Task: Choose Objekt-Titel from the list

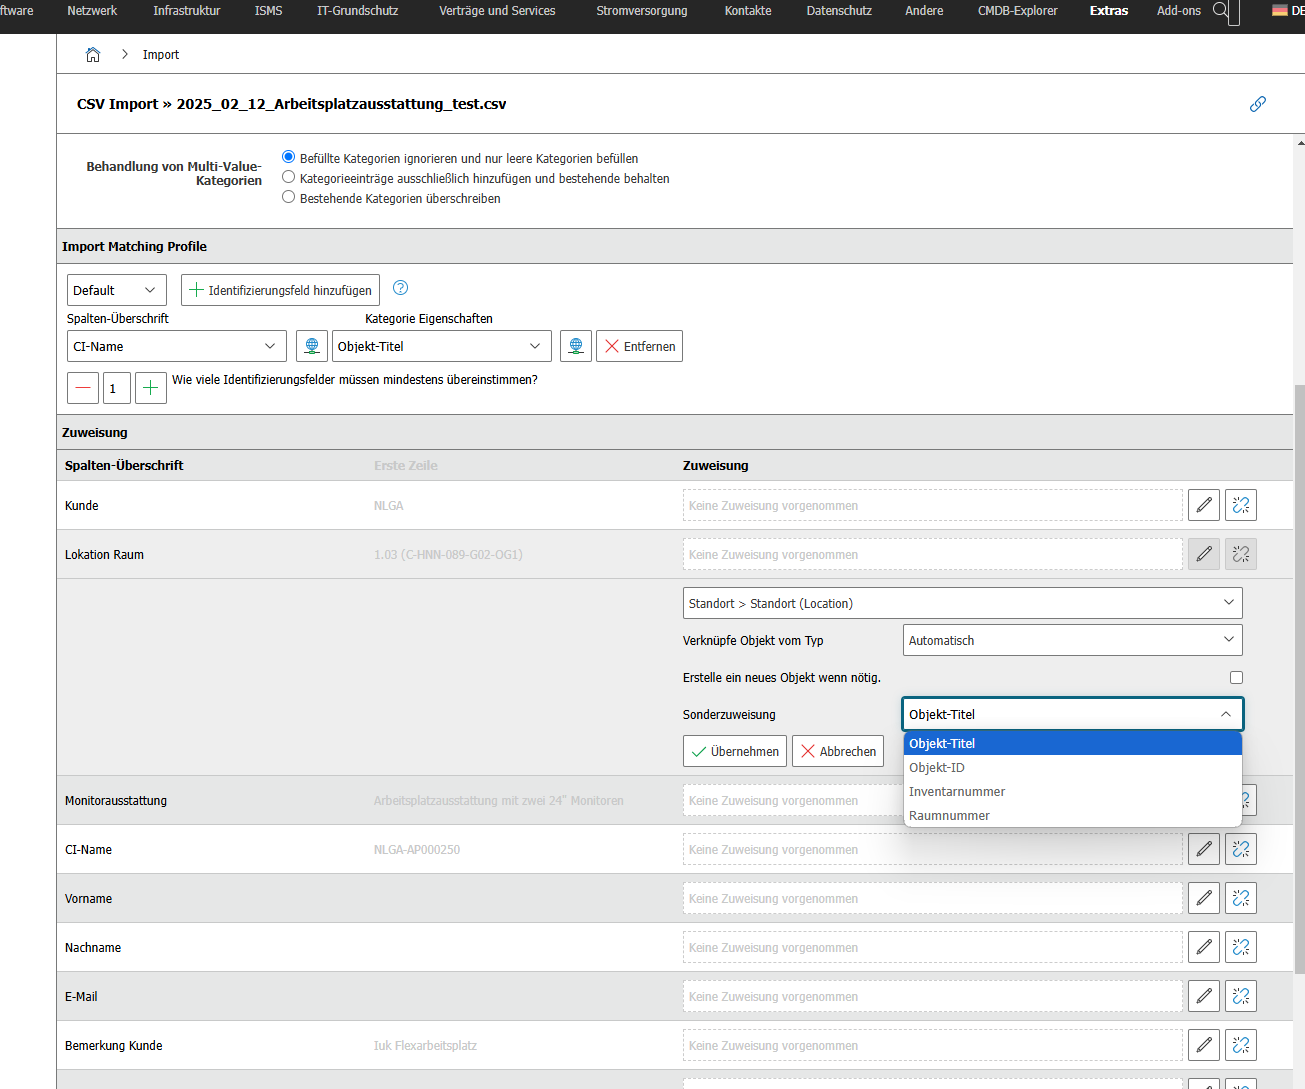Action: 1073,743
